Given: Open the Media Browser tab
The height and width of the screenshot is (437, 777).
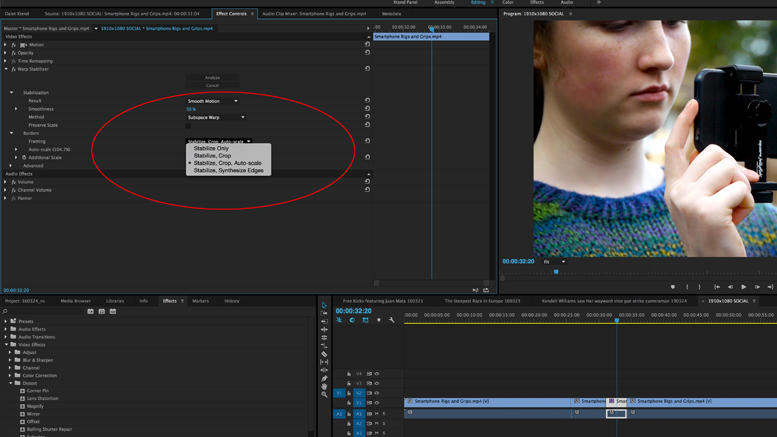Looking at the screenshot, I should pyautogui.click(x=75, y=301).
